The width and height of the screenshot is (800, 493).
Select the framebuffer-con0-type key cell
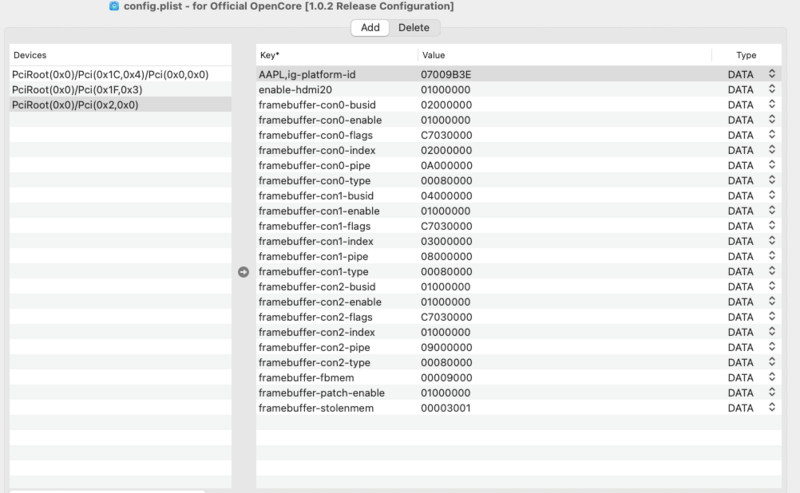tap(315, 181)
